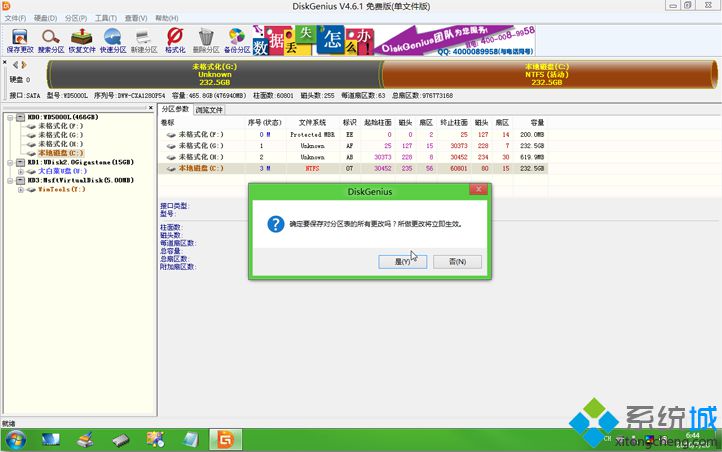This screenshot has height=452, width=722.
Task: Open the DiskGenius taskbar button
Action: tap(225, 440)
